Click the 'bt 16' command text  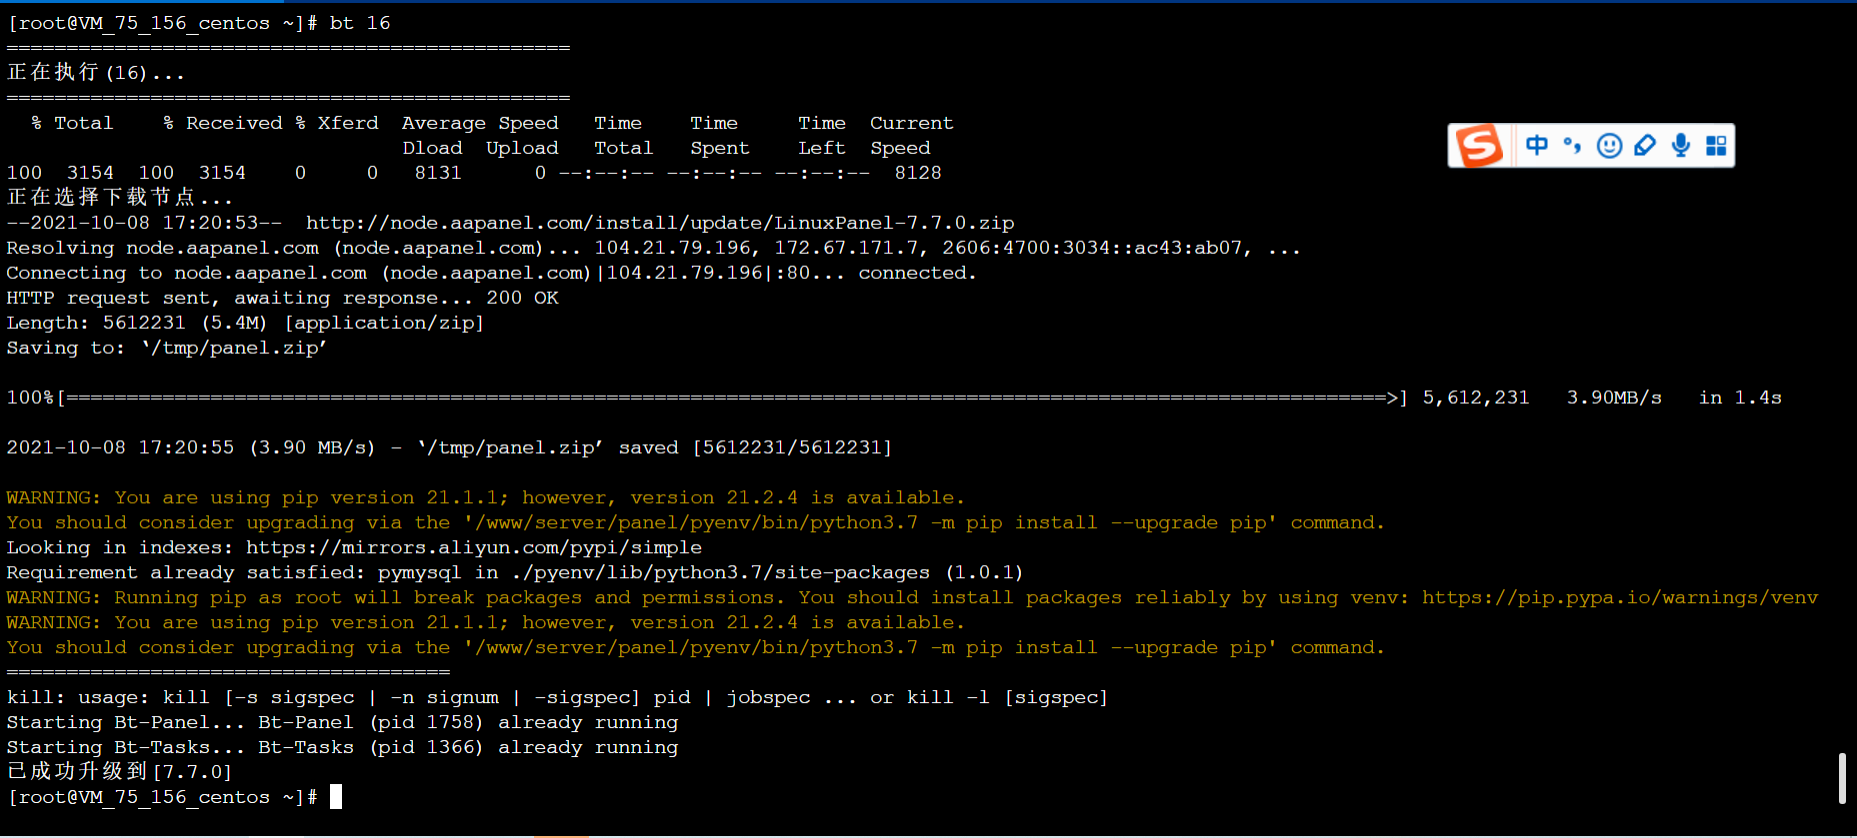click(360, 23)
